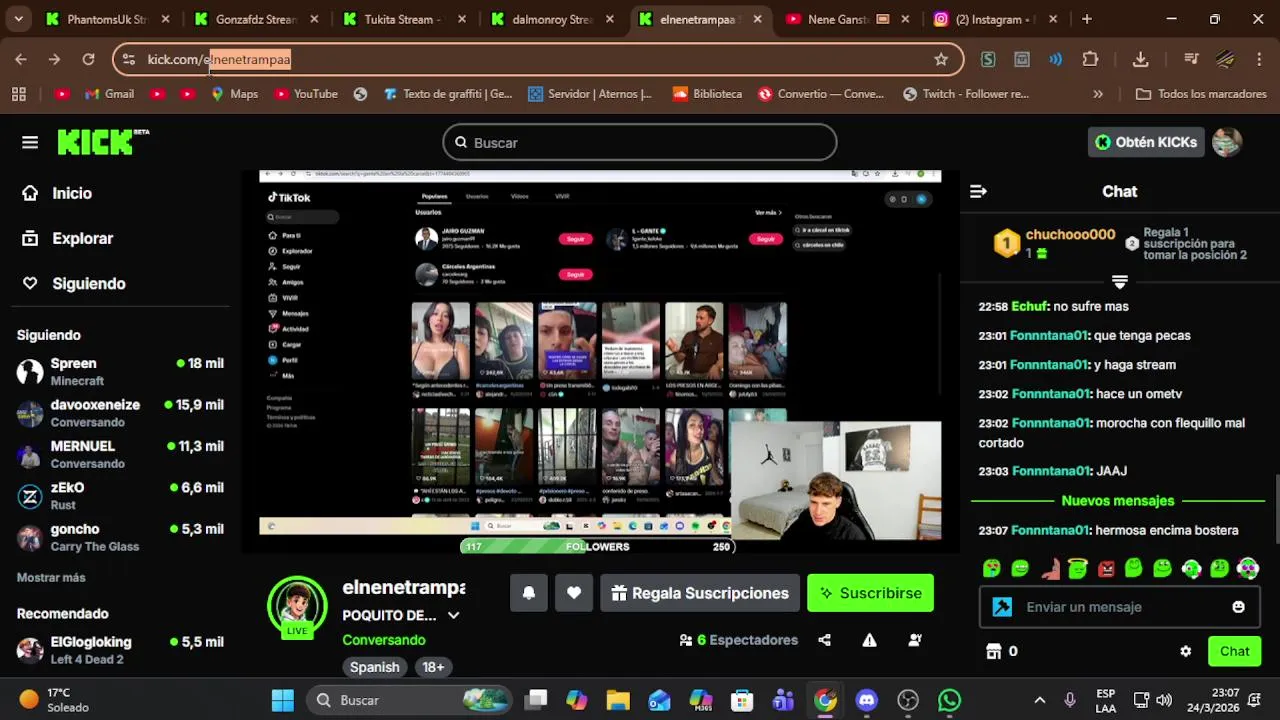Viewport: 1280px width, 720px height.
Task: Send message with green Chat button
Action: [x=1234, y=651]
